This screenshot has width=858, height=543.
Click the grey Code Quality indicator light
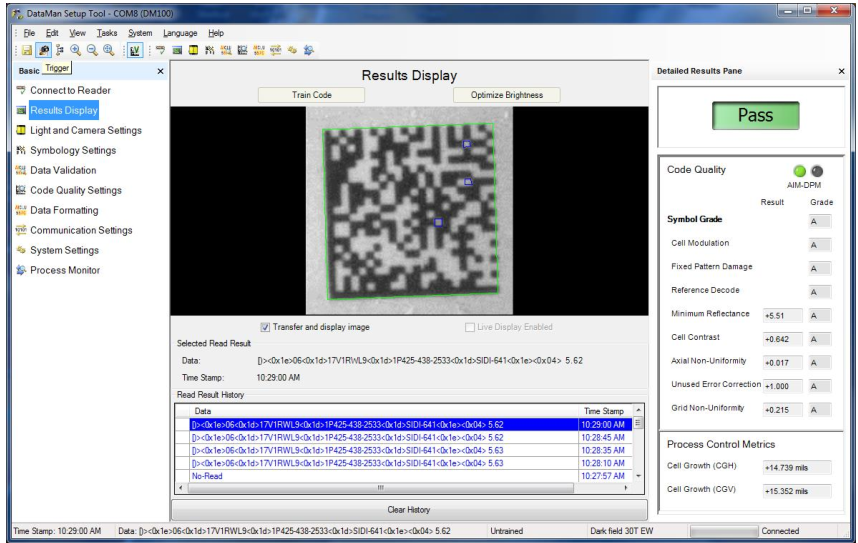[817, 171]
